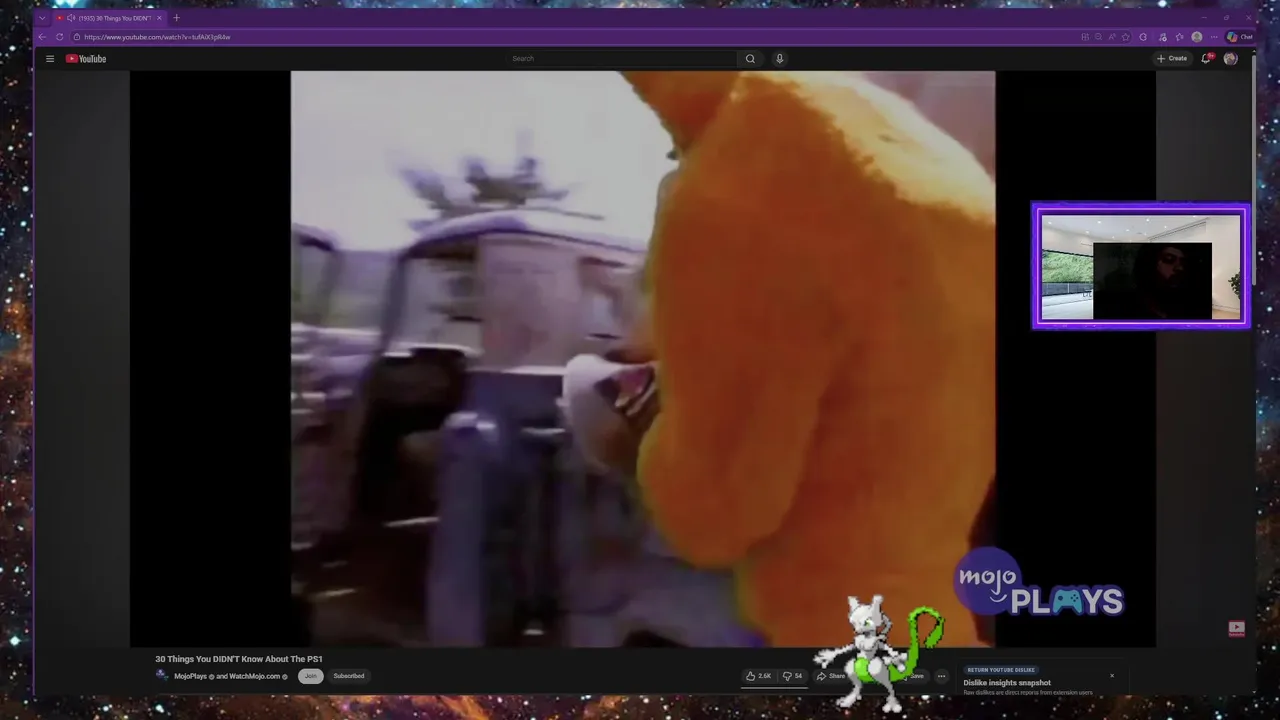Click the Subscribed button
This screenshot has width=1280, height=720.
pyautogui.click(x=349, y=676)
